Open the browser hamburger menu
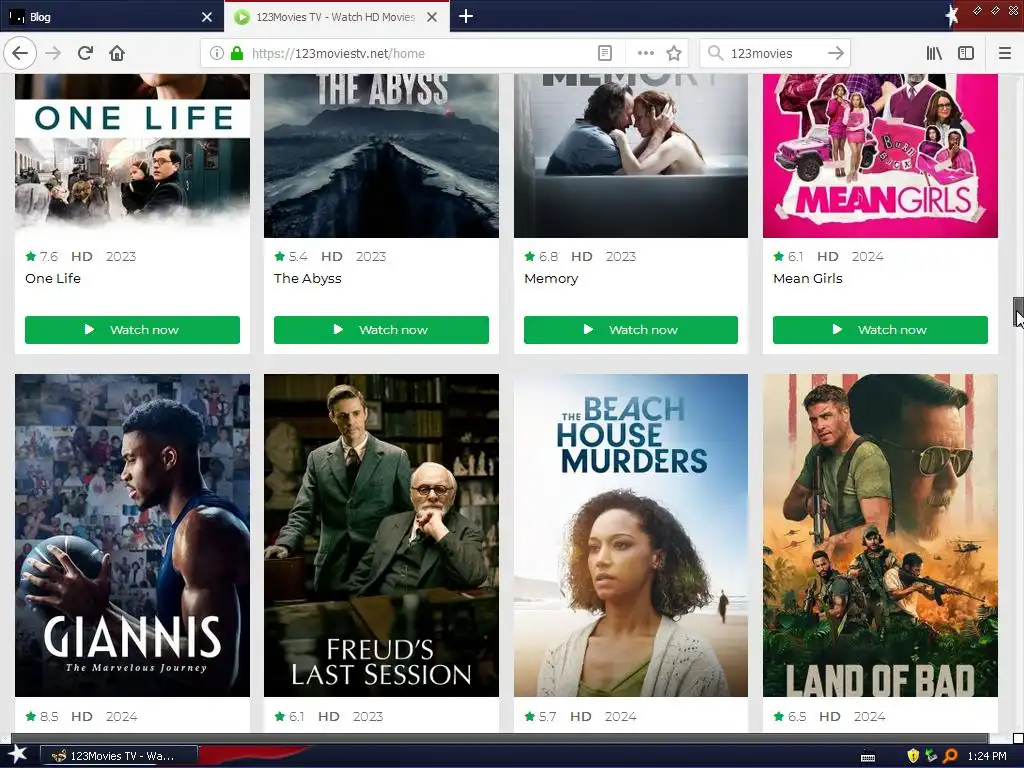Viewport: 1024px width, 768px height. [1005, 53]
